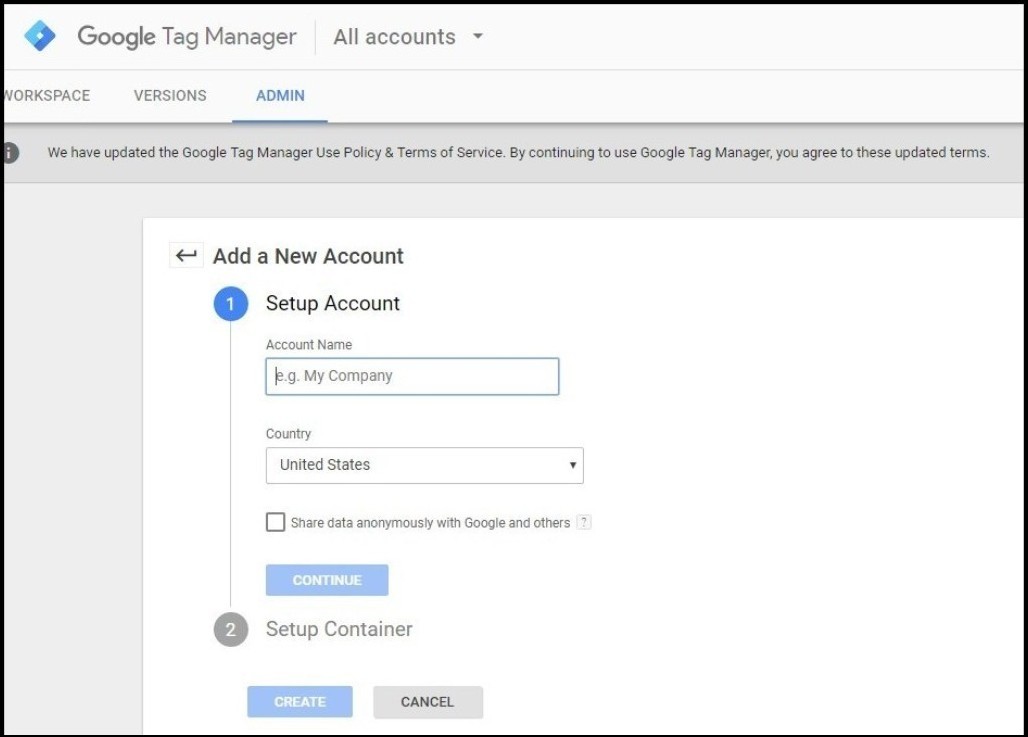Select step 1 circle for Setup Account
This screenshot has height=737, width=1028.
click(x=231, y=304)
